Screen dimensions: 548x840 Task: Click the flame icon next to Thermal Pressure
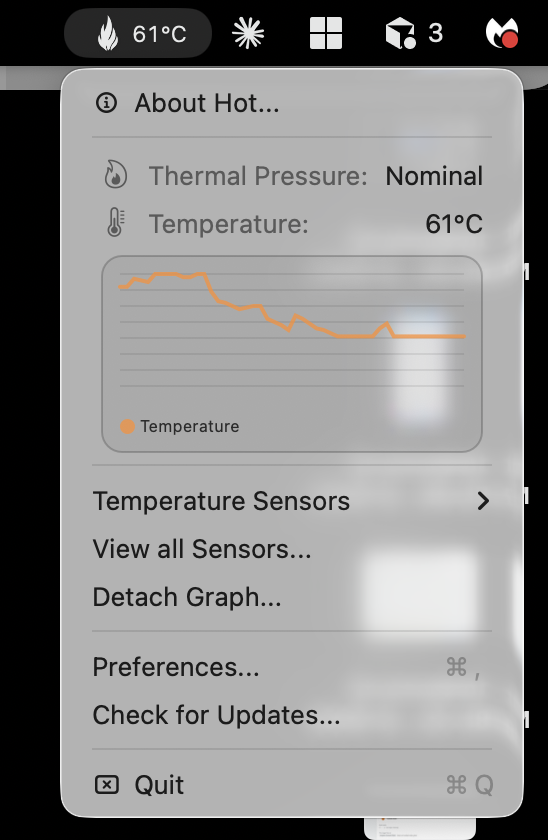(115, 175)
